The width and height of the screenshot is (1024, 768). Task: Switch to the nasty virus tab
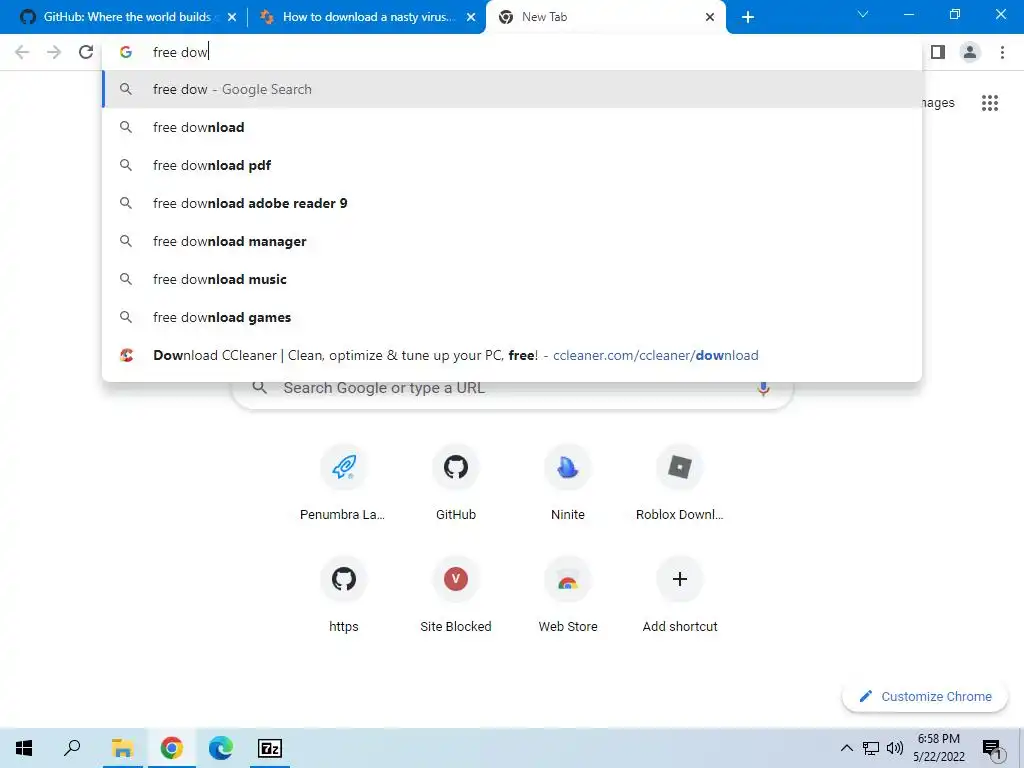[369, 17]
